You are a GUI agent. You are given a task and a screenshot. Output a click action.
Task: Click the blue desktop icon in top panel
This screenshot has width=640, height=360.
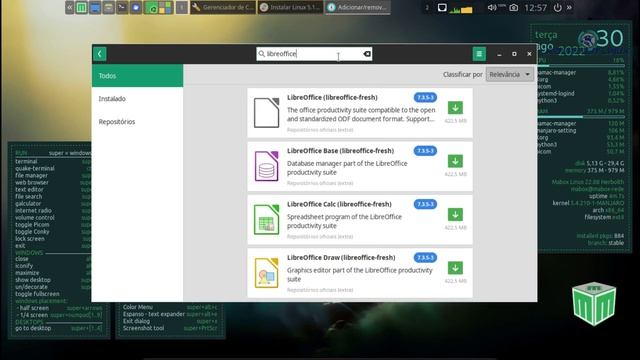pyautogui.click(x=95, y=7)
